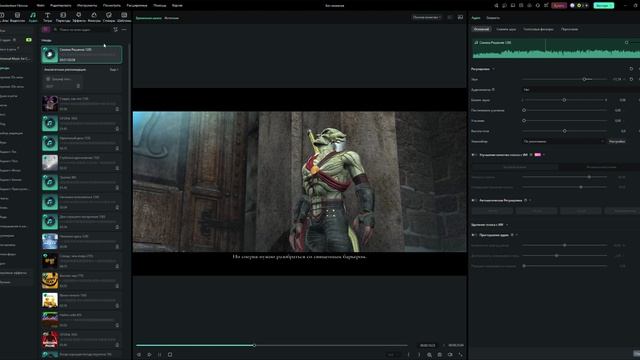
Task: Toggle AI voice enhancement switch
Action: (474, 155)
